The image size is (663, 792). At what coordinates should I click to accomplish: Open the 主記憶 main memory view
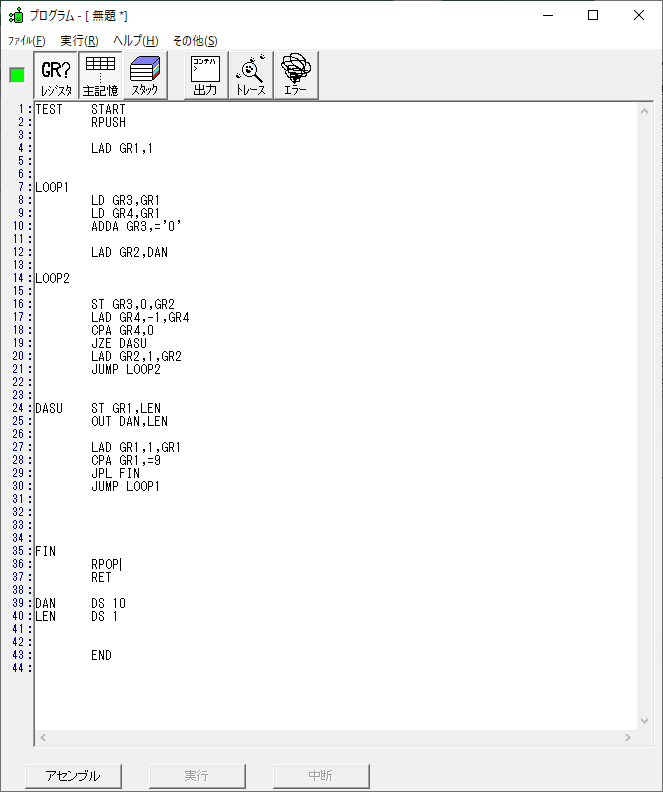(x=100, y=75)
